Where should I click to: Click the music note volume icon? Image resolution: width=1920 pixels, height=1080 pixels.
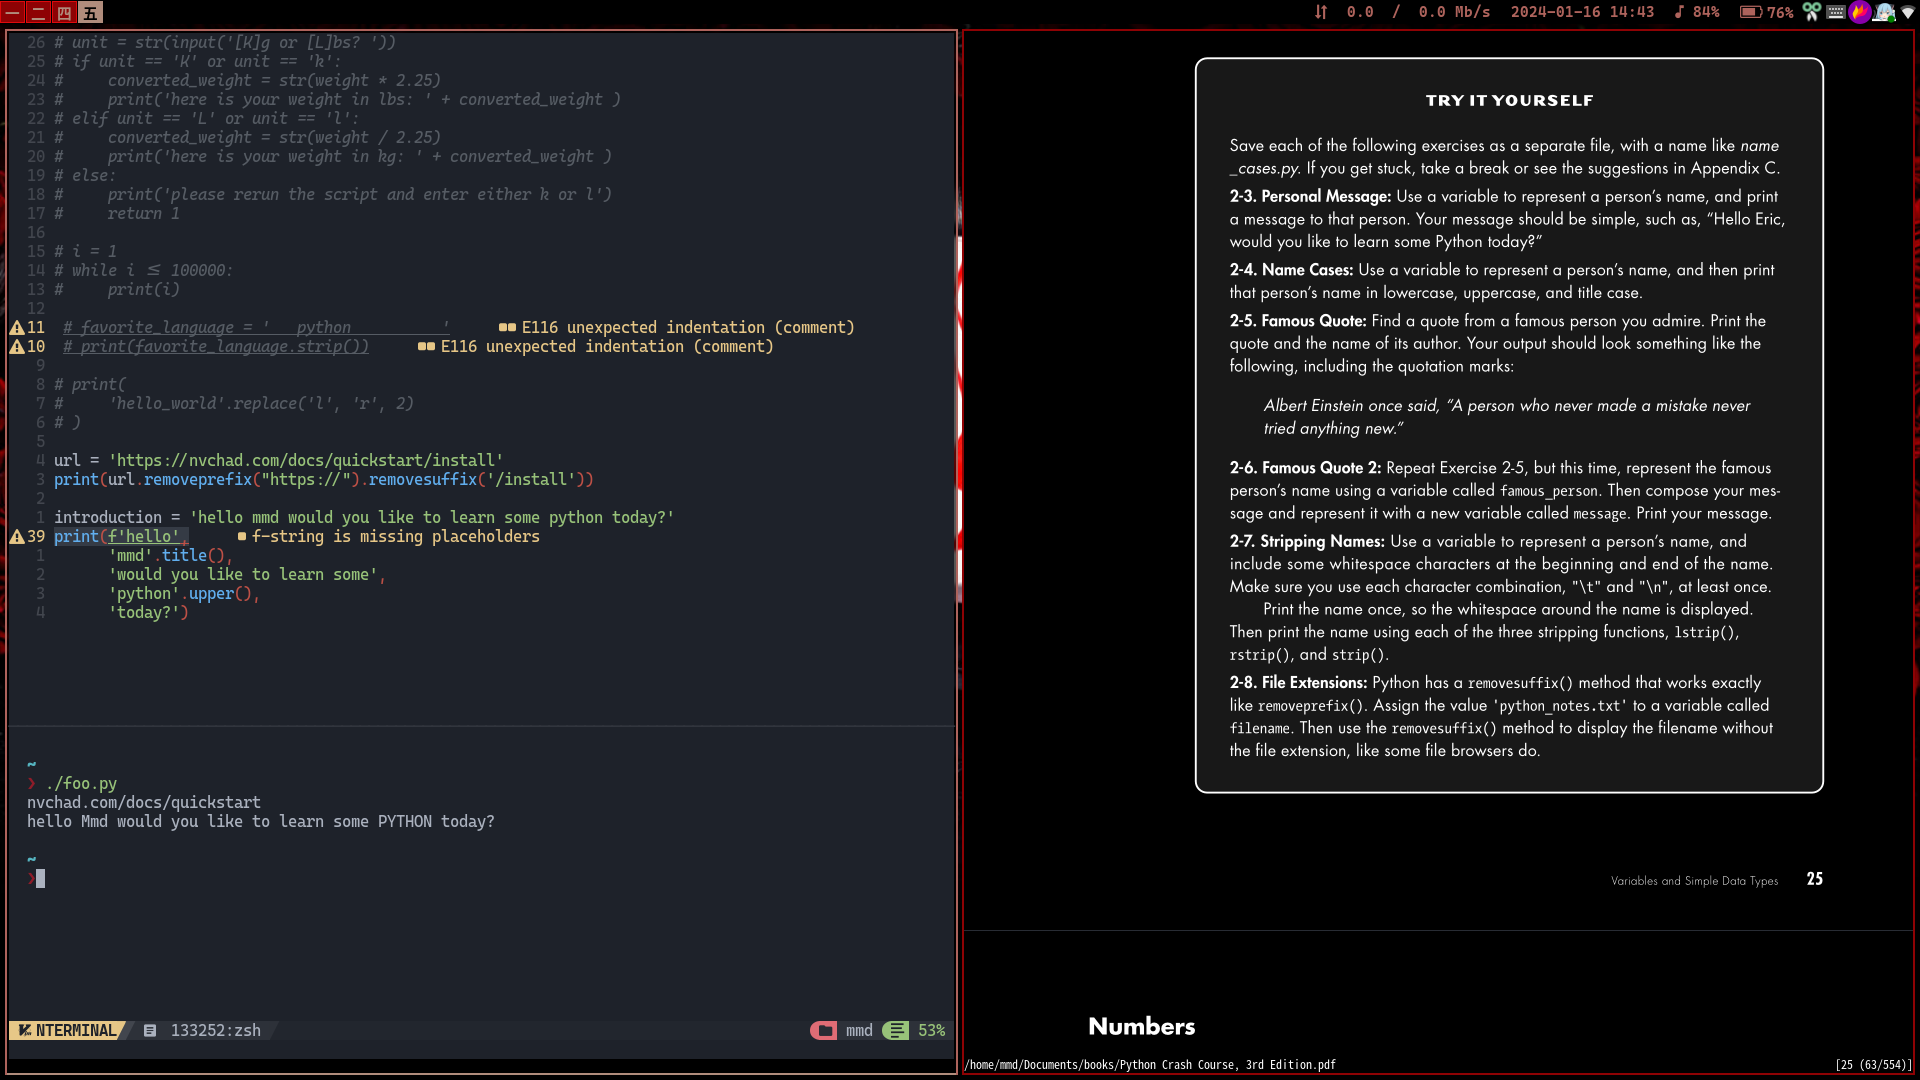point(1679,12)
